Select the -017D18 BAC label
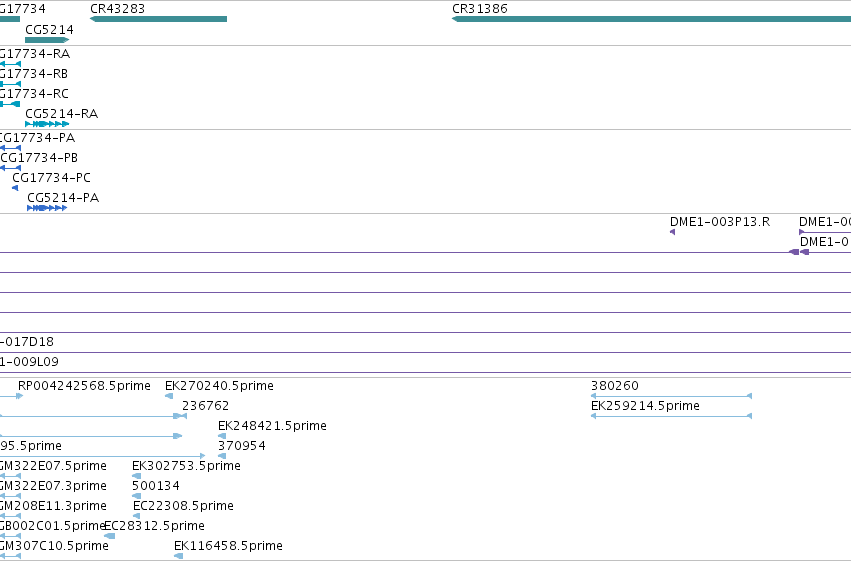The width and height of the screenshot is (851, 561). tap(27, 341)
